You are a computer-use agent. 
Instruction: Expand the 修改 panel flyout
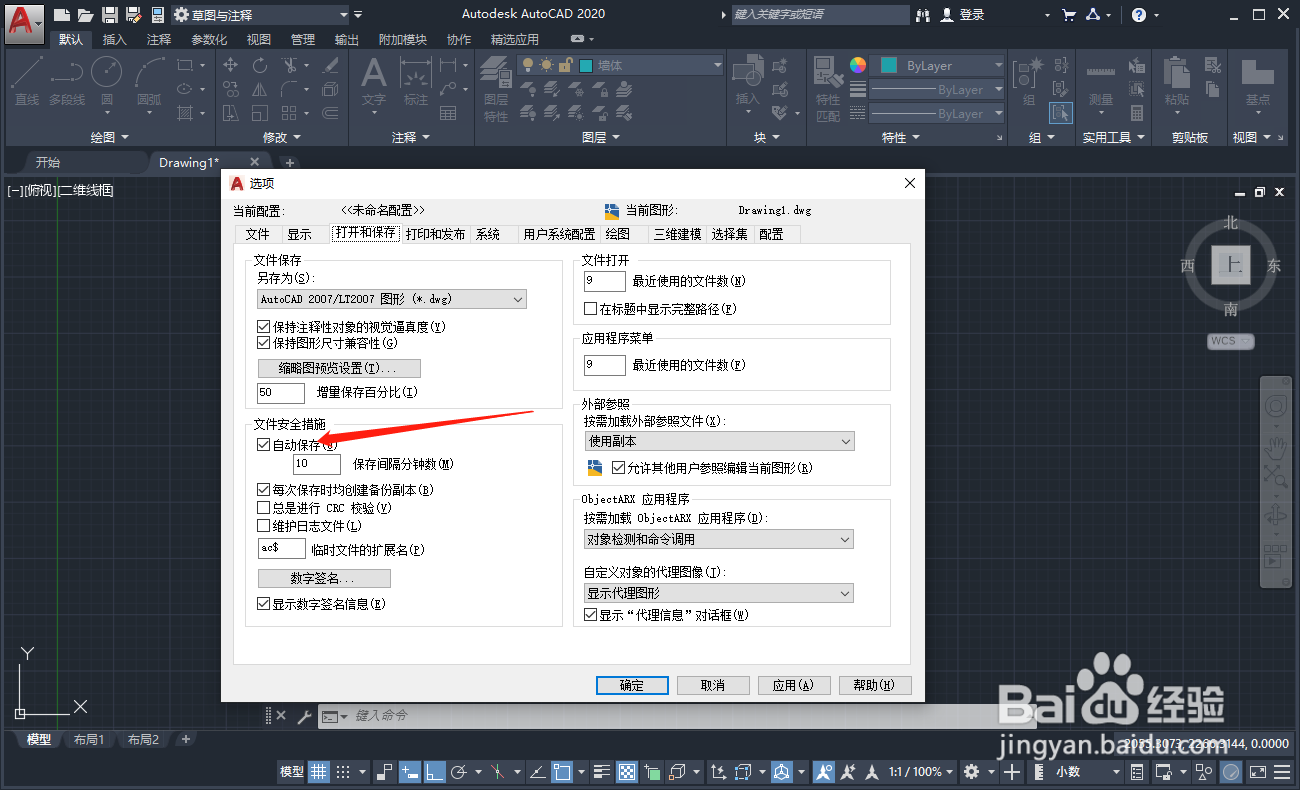282,137
